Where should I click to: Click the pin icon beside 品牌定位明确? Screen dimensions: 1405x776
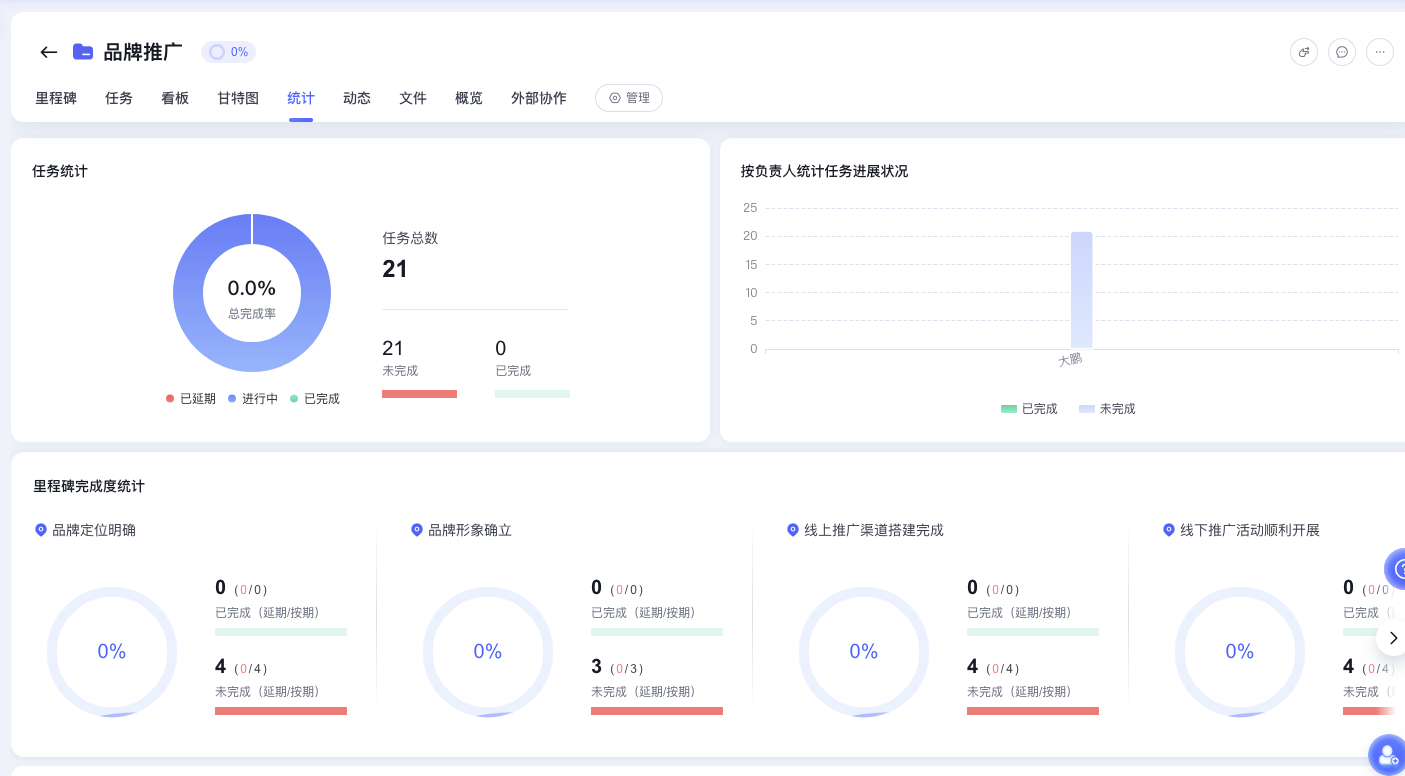(x=41, y=530)
